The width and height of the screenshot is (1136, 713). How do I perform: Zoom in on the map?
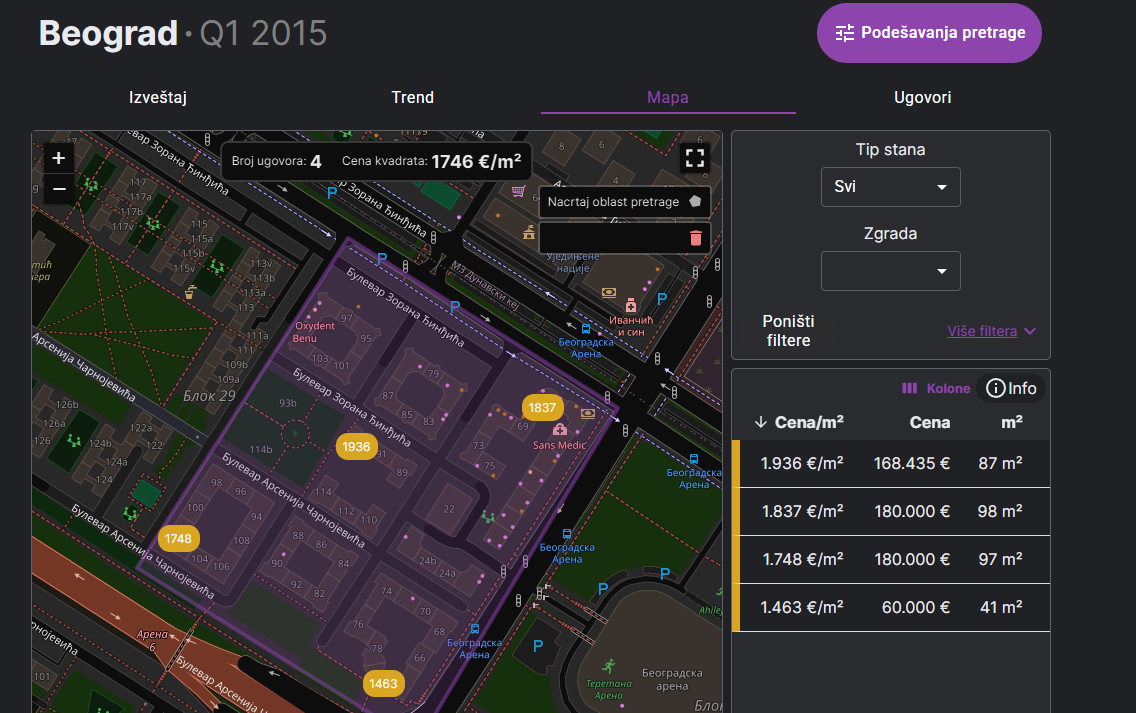click(x=59, y=158)
